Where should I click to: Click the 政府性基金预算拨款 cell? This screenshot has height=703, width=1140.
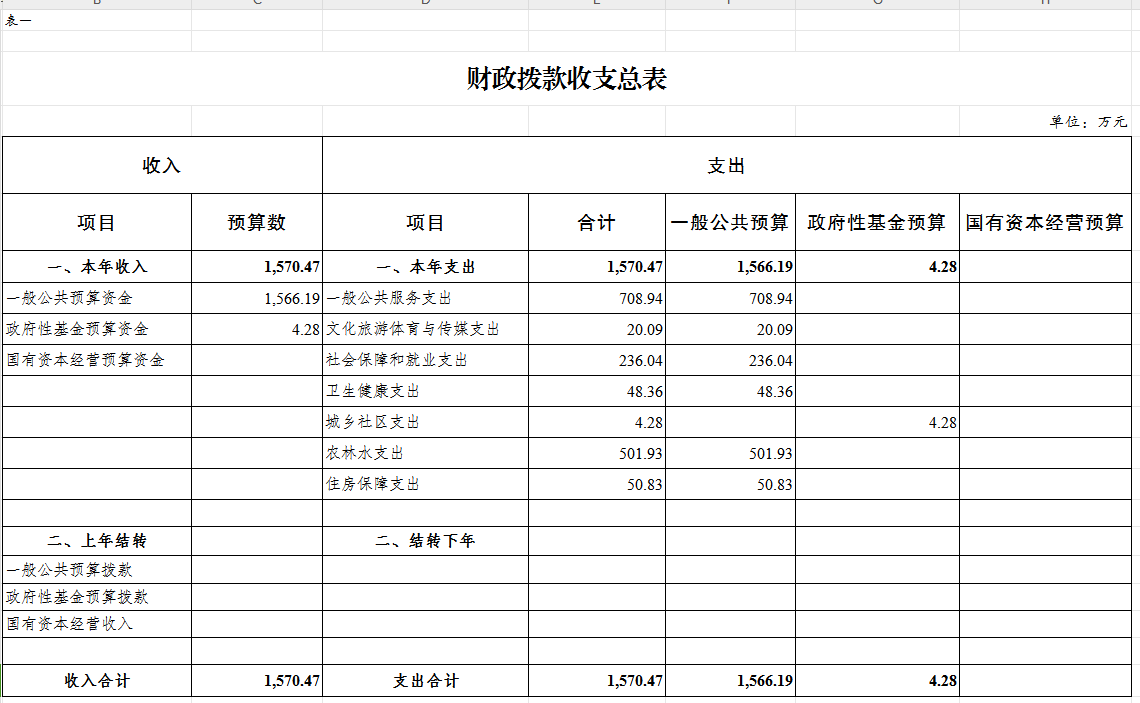[x=97, y=597]
